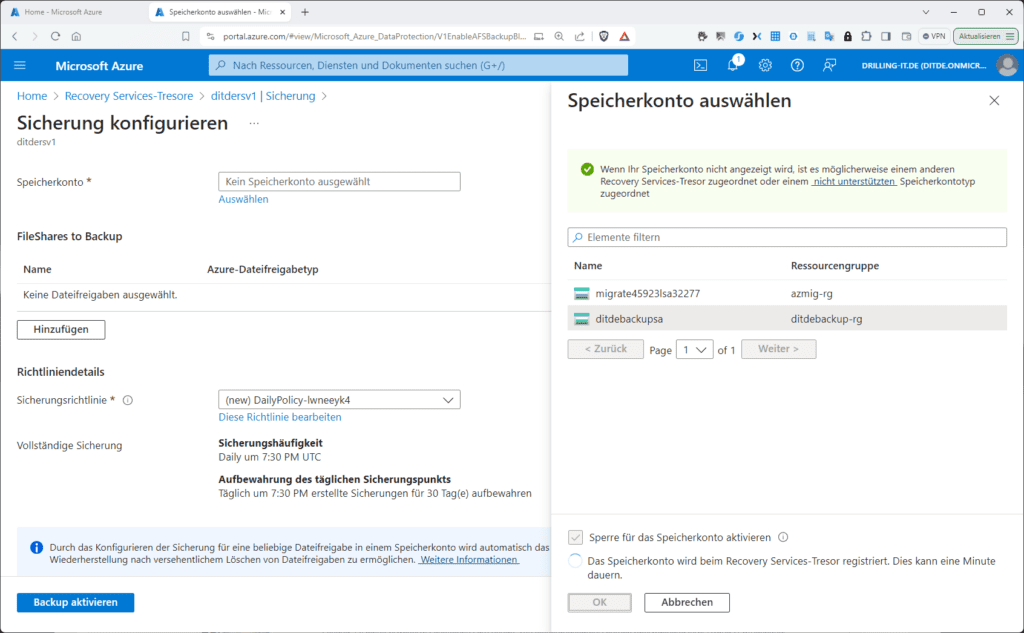Screen dimensions: 1024x633
Task: Click the storage icon of ditdebackupsa
Action: tap(581, 319)
